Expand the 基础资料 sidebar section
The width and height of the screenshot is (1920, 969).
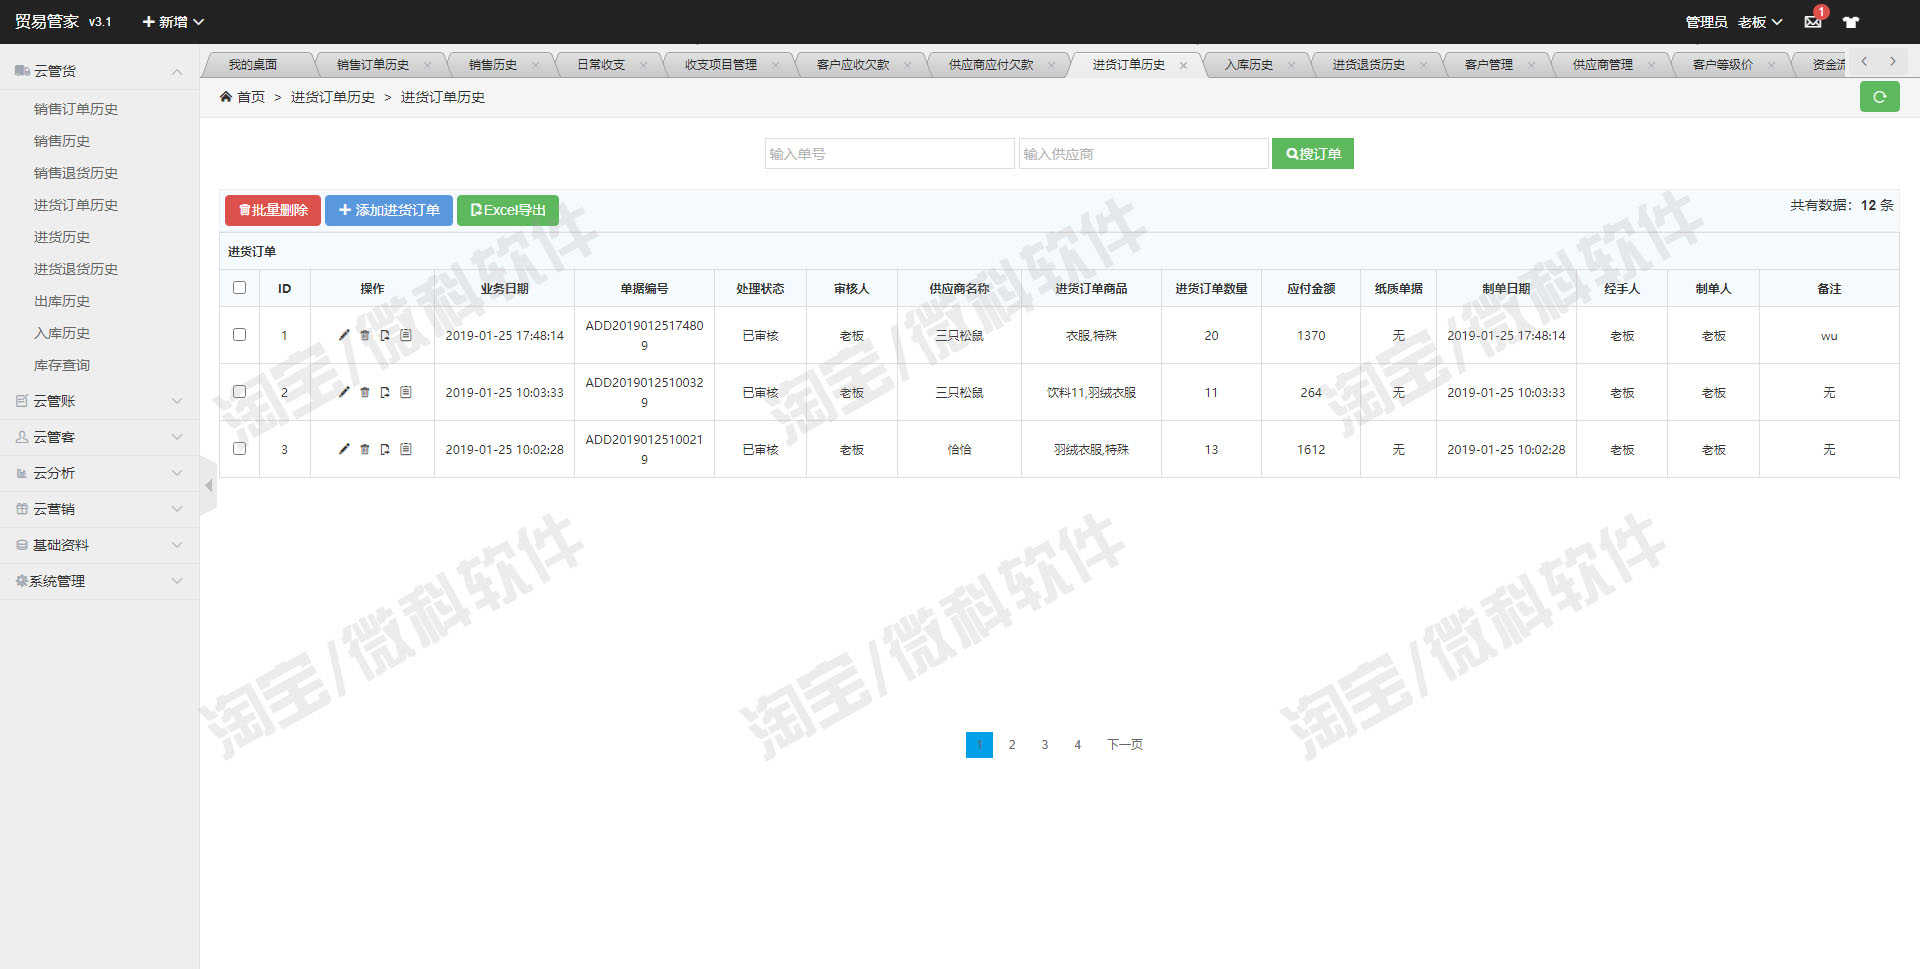pyautogui.click(x=100, y=545)
